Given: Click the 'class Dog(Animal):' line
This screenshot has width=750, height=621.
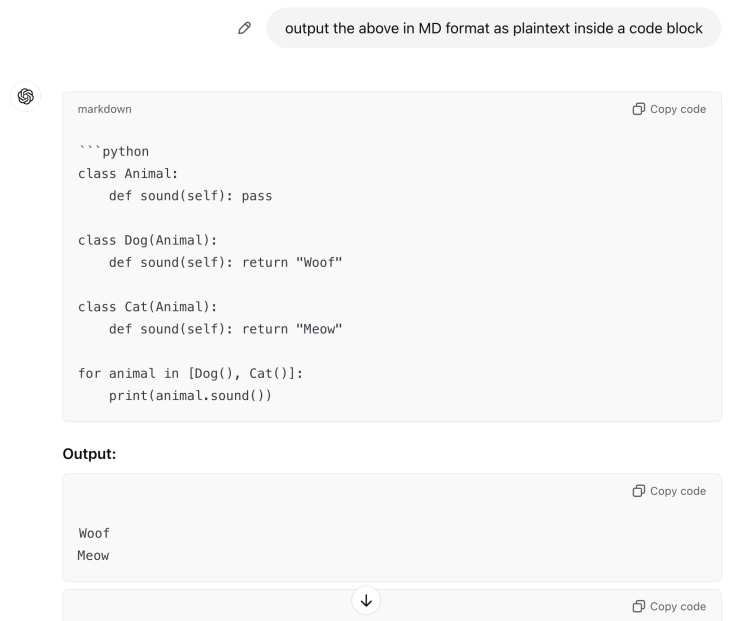Looking at the screenshot, I should [x=147, y=240].
